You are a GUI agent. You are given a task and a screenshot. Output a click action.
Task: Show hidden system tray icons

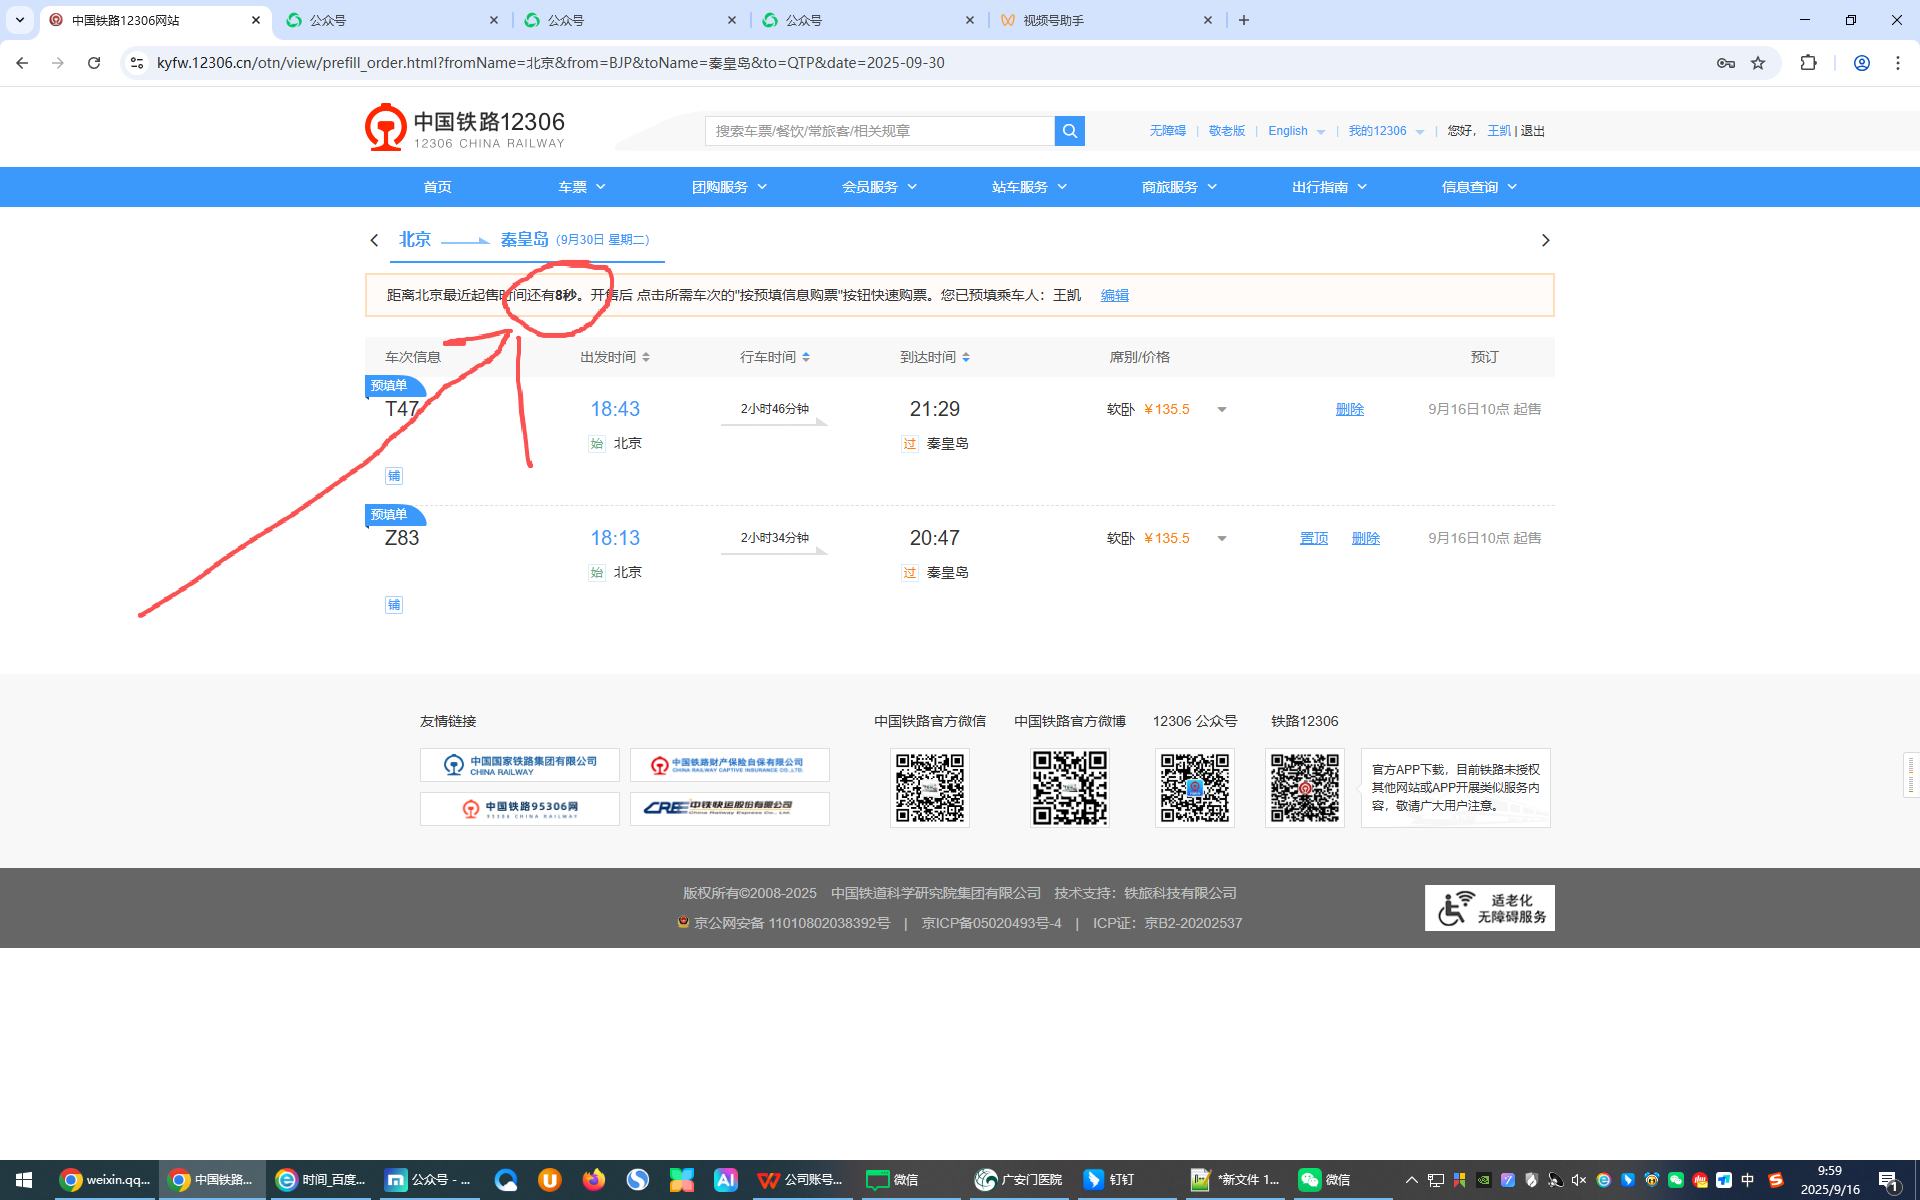[x=1412, y=1180]
